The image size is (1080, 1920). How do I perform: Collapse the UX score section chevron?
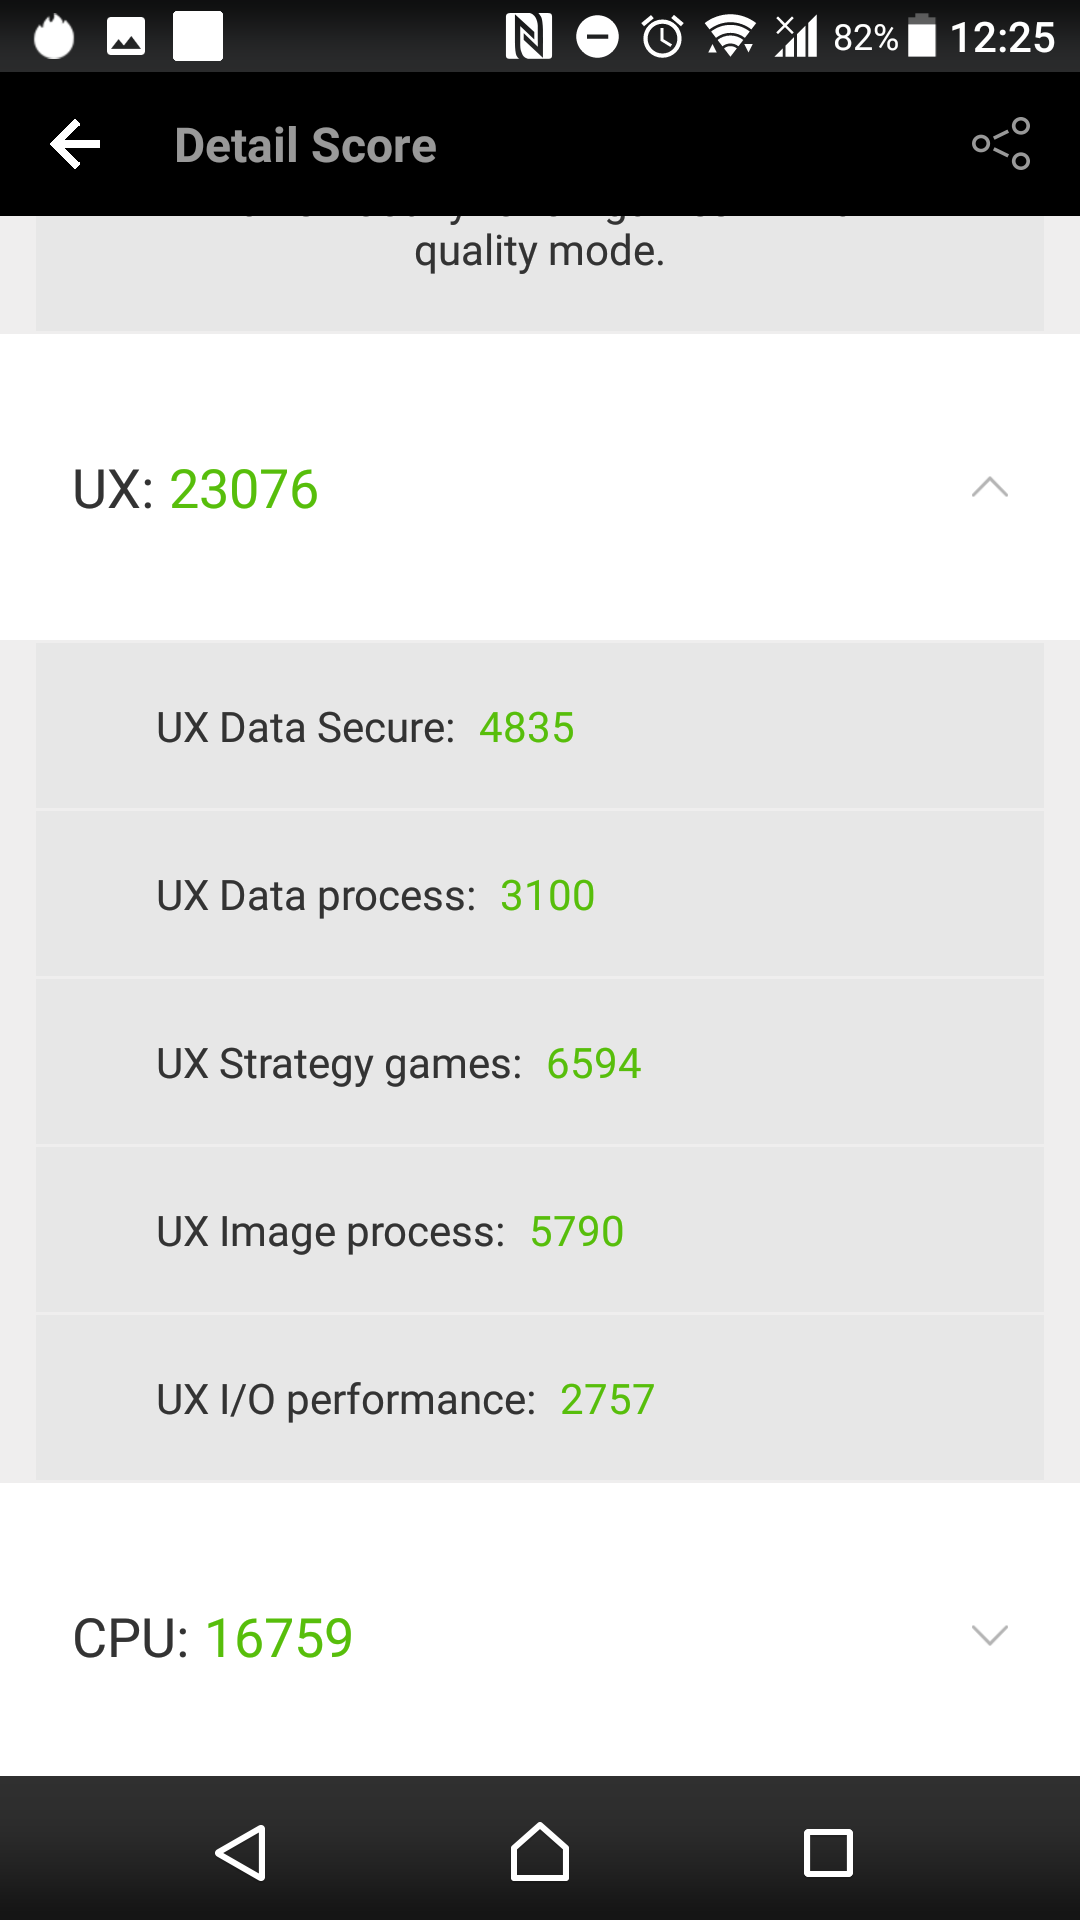point(989,488)
